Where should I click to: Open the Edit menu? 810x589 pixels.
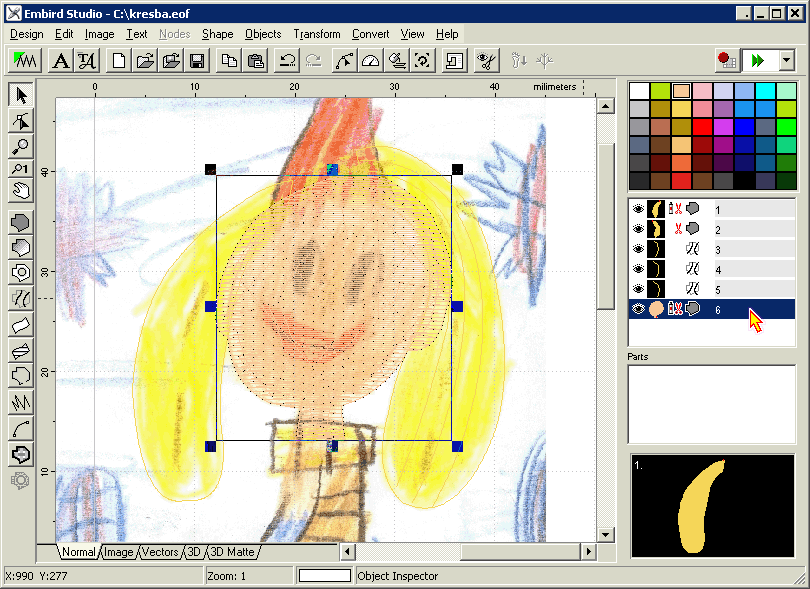64,34
